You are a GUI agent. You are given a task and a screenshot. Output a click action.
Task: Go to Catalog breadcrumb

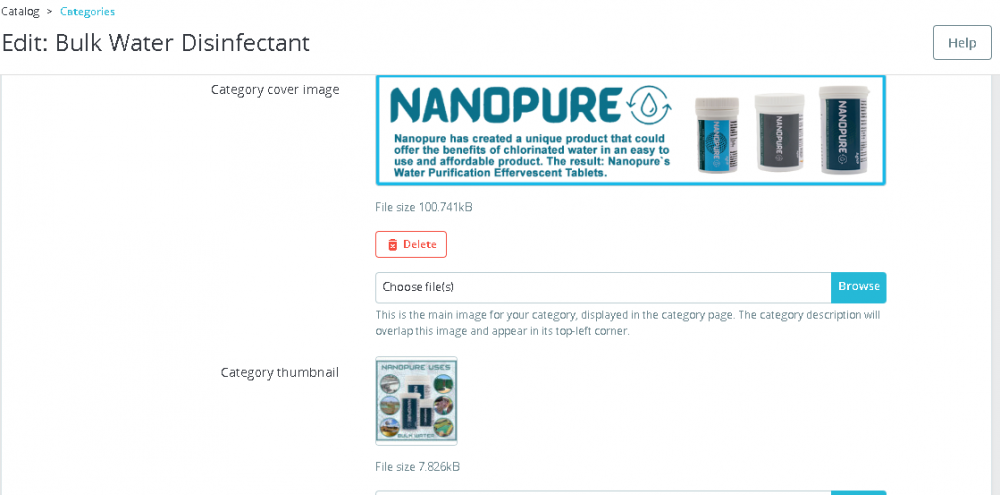pyautogui.click(x=20, y=11)
